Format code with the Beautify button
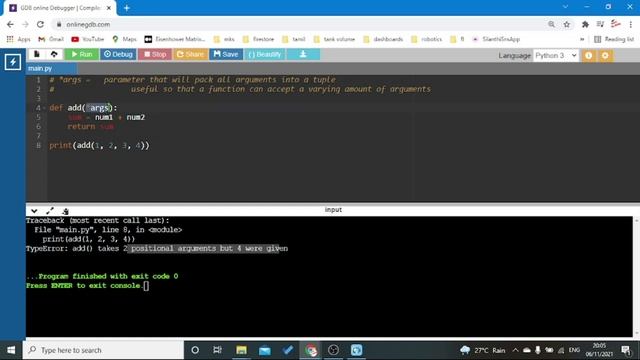The width and height of the screenshot is (640, 360). (x=264, y=54)
